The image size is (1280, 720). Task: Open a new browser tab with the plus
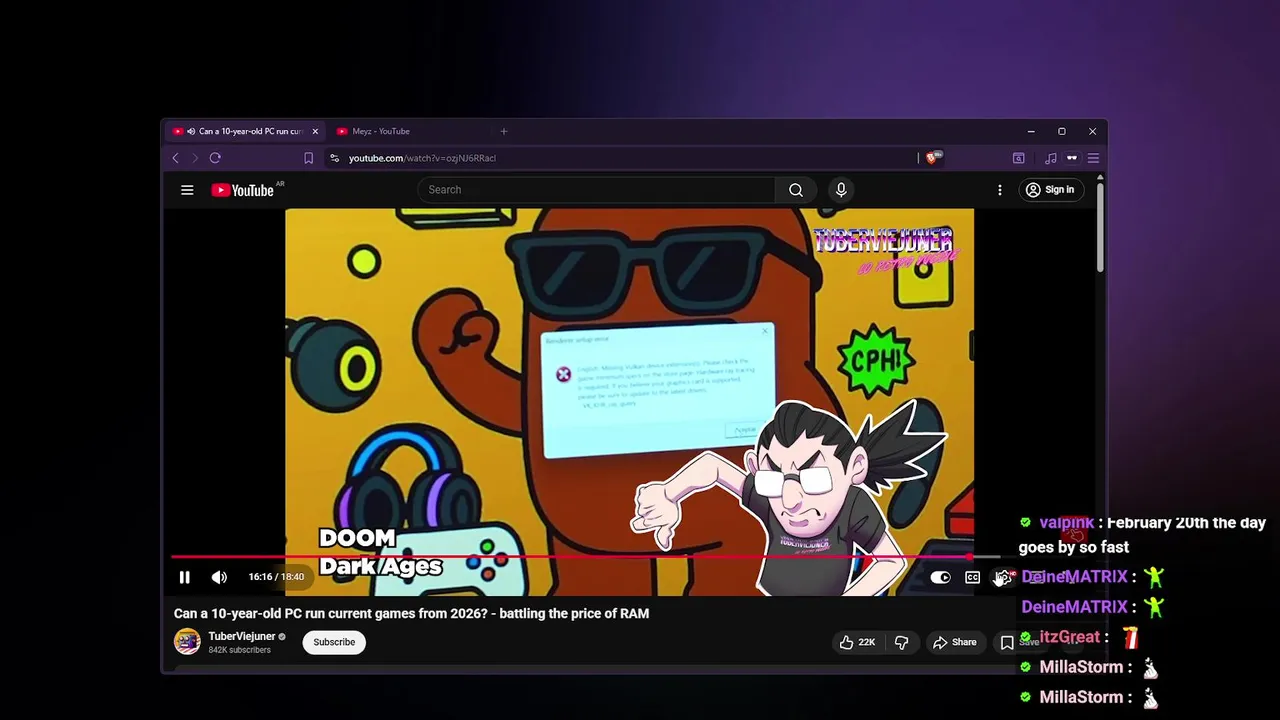pyautogui.click(x=504, y=131)
